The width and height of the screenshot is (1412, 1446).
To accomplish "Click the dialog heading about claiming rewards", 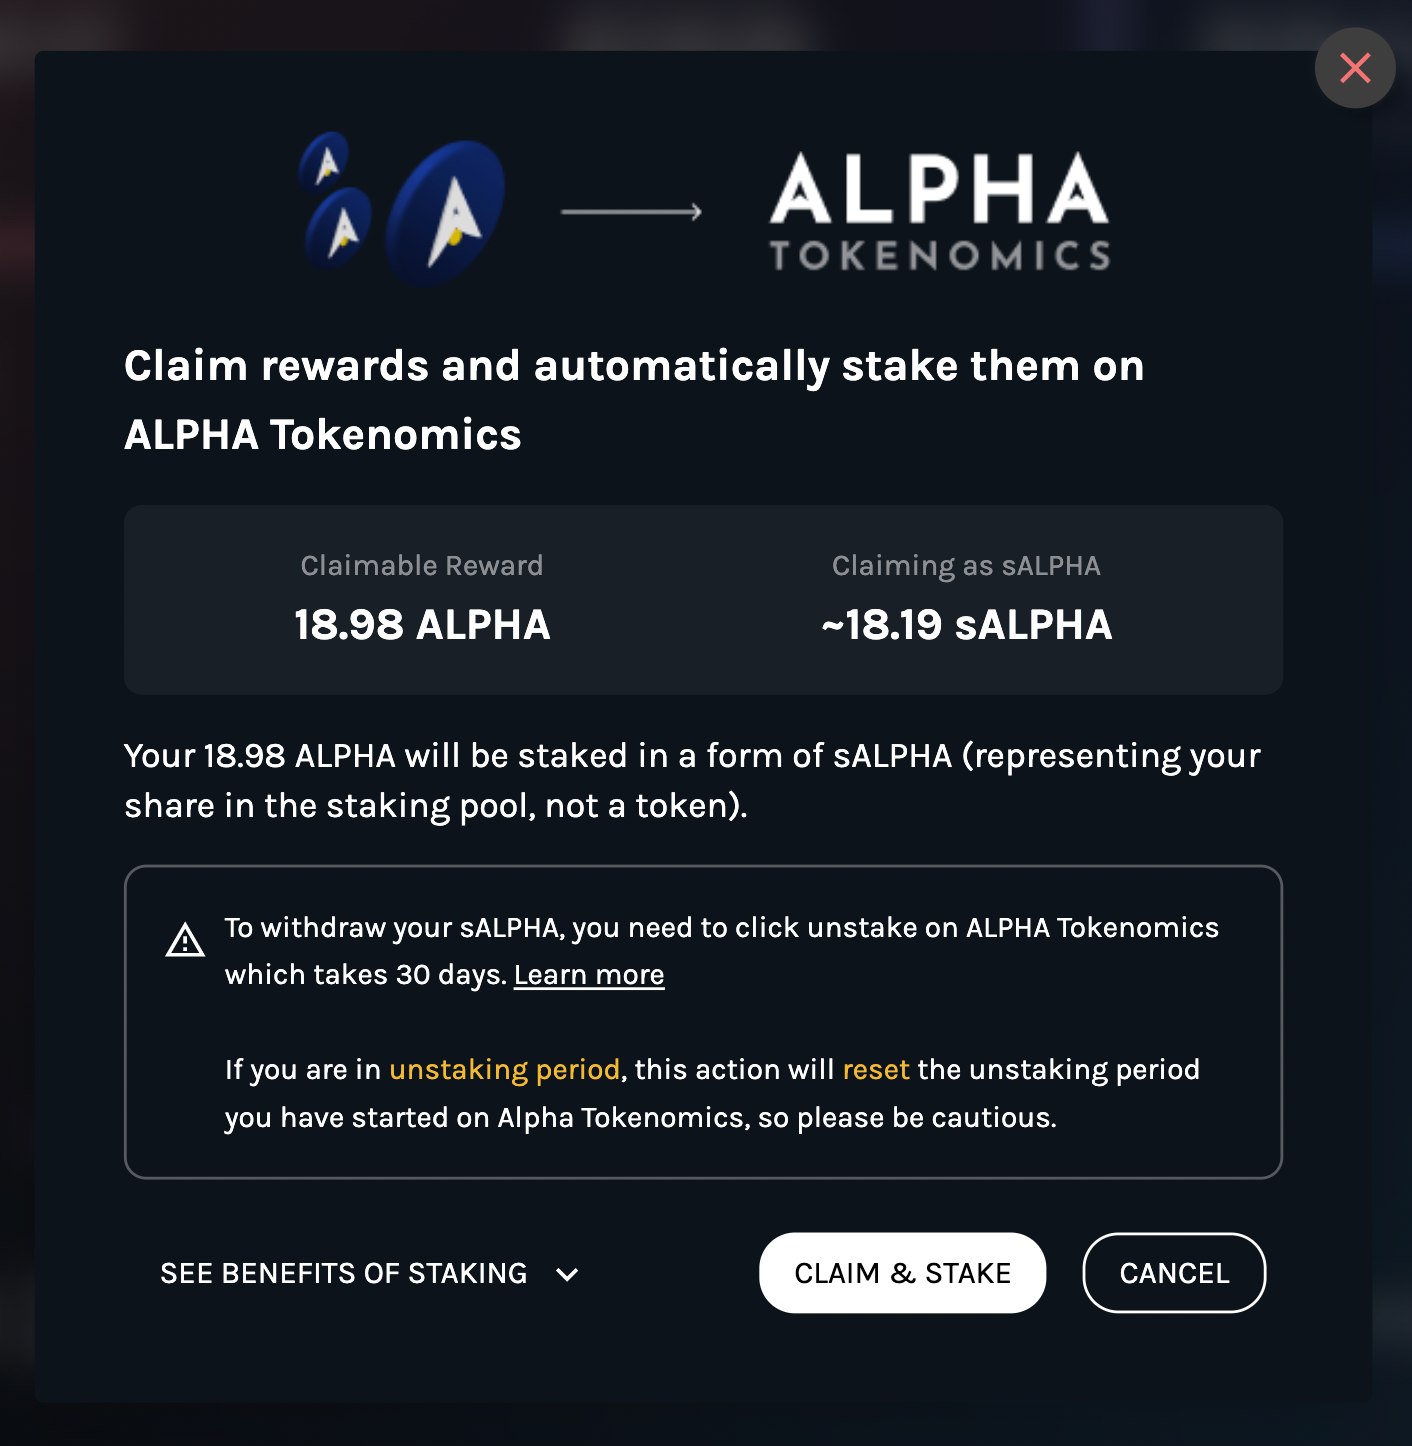I will click(x=634, y=400).
